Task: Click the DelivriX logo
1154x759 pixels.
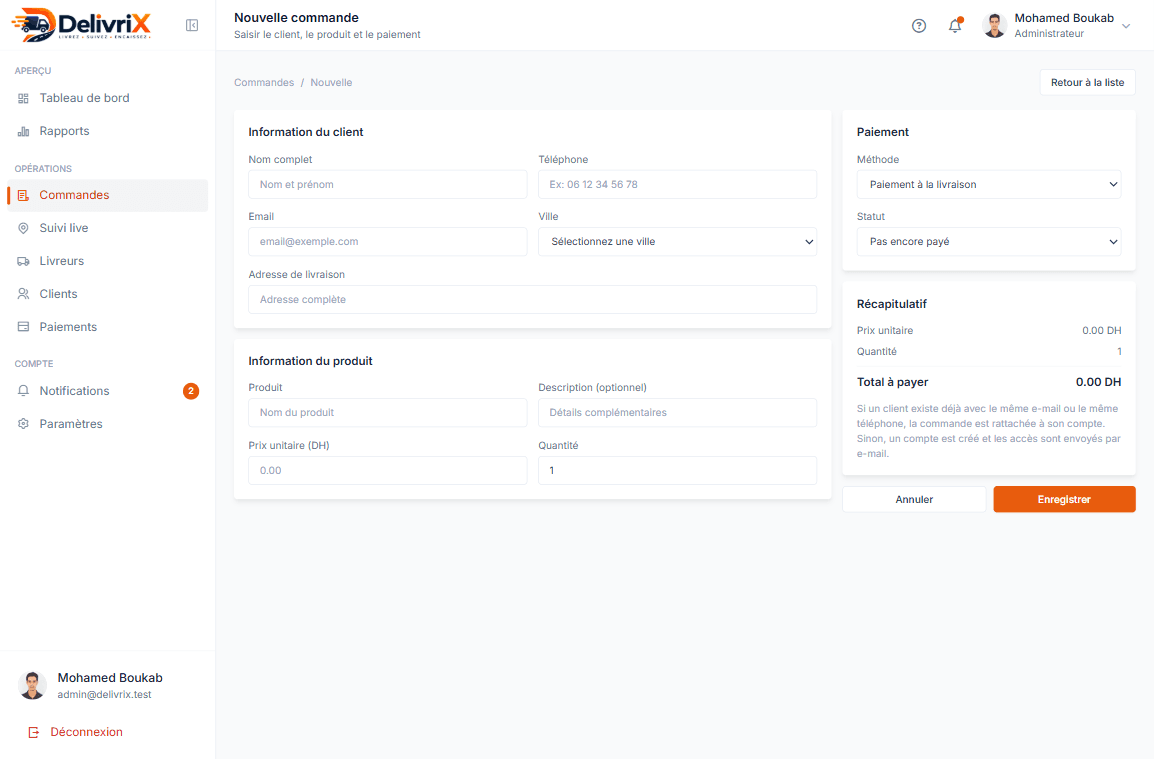Action: click(x=81, y=24)
